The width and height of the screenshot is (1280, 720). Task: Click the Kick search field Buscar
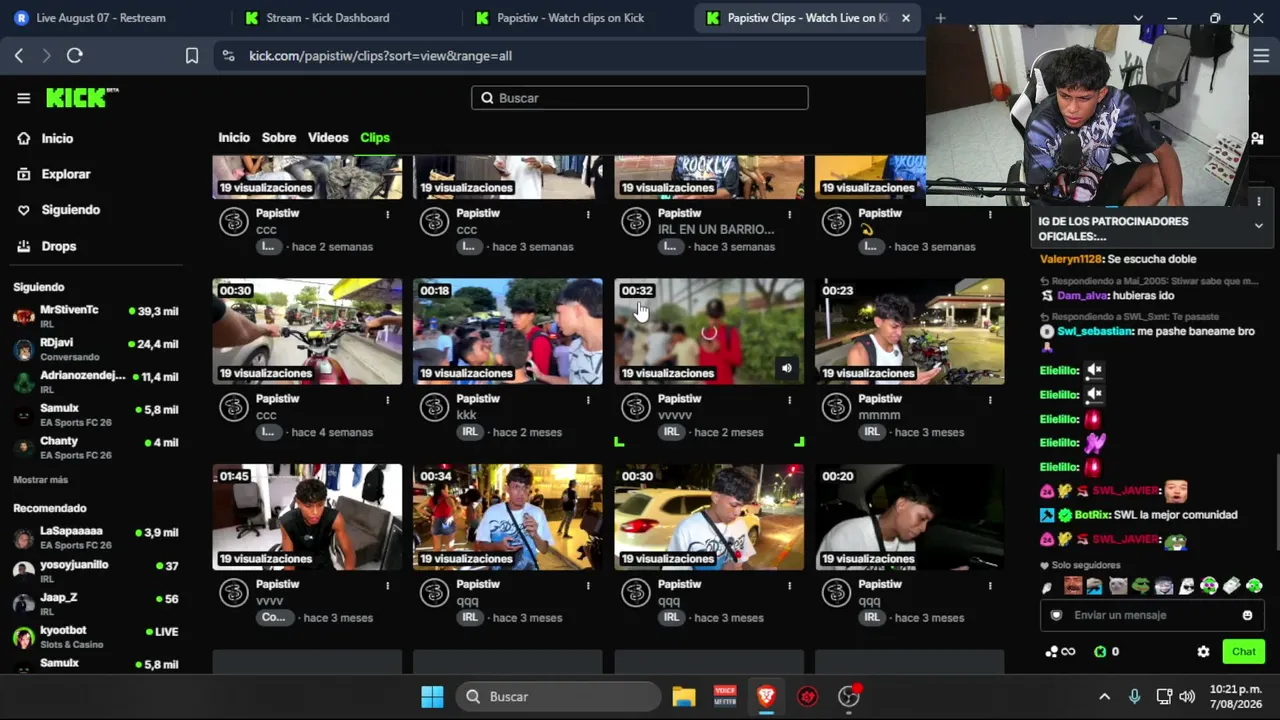tap(640, 98)
